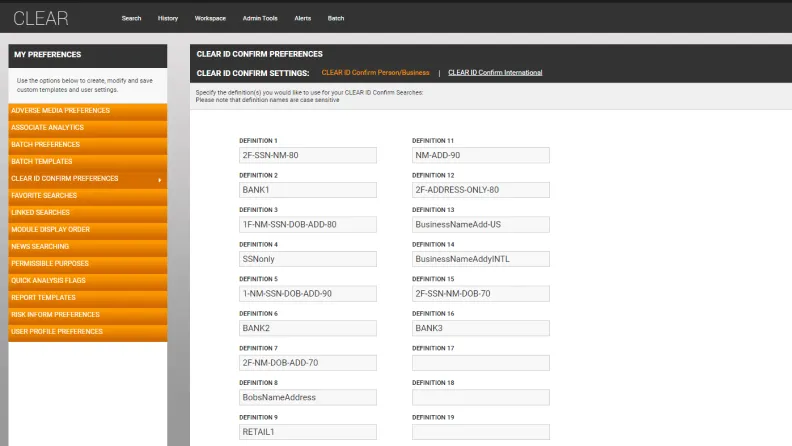
Task: Open the Admin Tools menu
Action: pyautogui.click(x=260, y=18)
